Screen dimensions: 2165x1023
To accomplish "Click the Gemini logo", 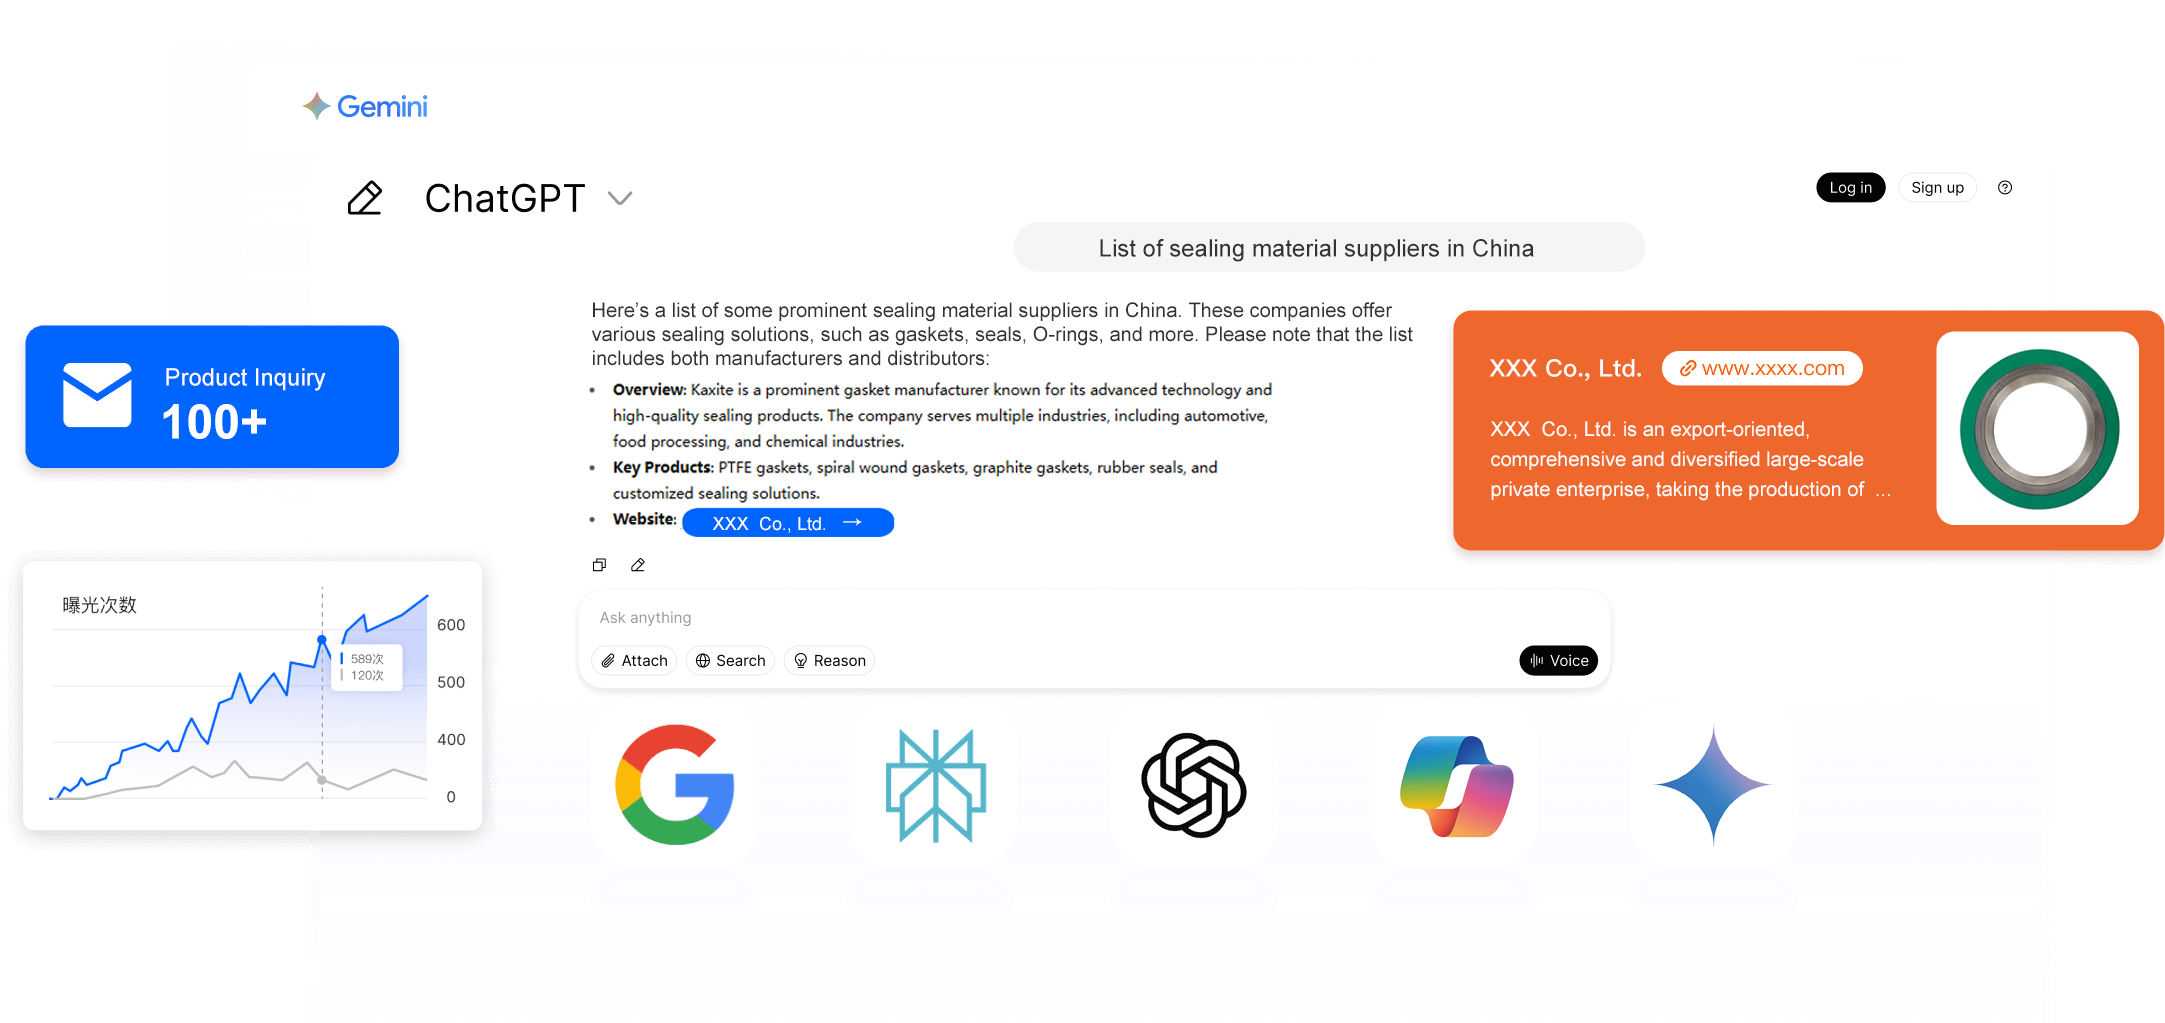I will coord(366,106).
